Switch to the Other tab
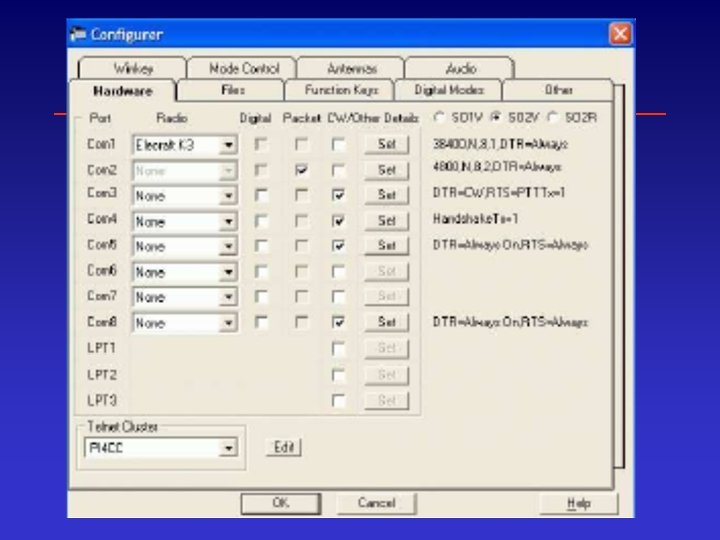This screenshot has height=540, width=720. point(558,90)
